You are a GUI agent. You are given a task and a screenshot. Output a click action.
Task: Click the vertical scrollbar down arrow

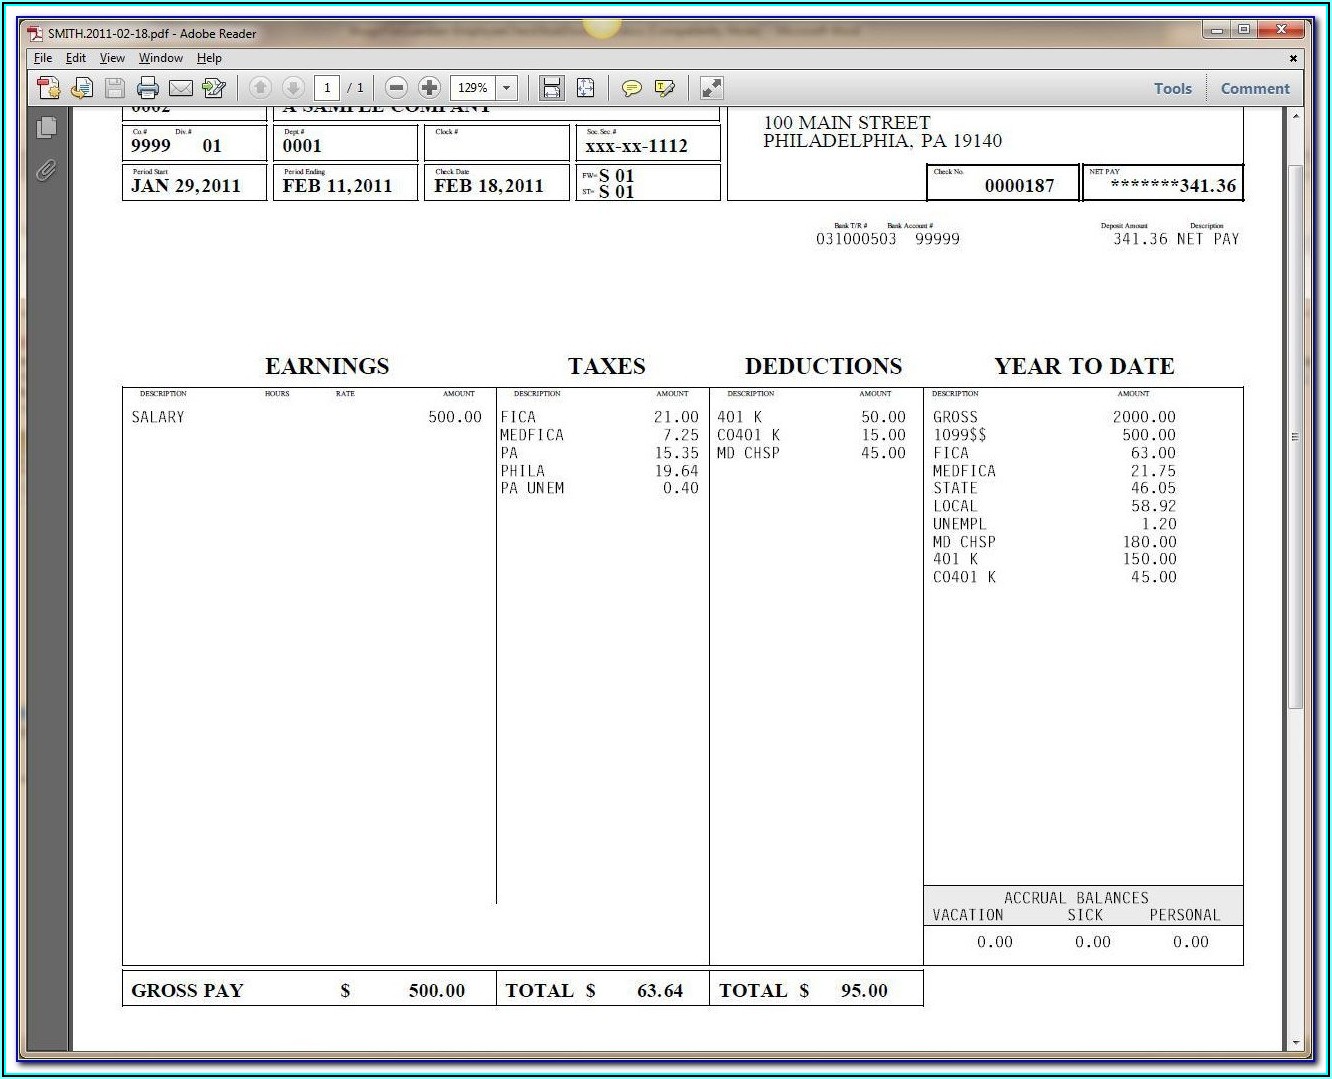[1296, 1042]
